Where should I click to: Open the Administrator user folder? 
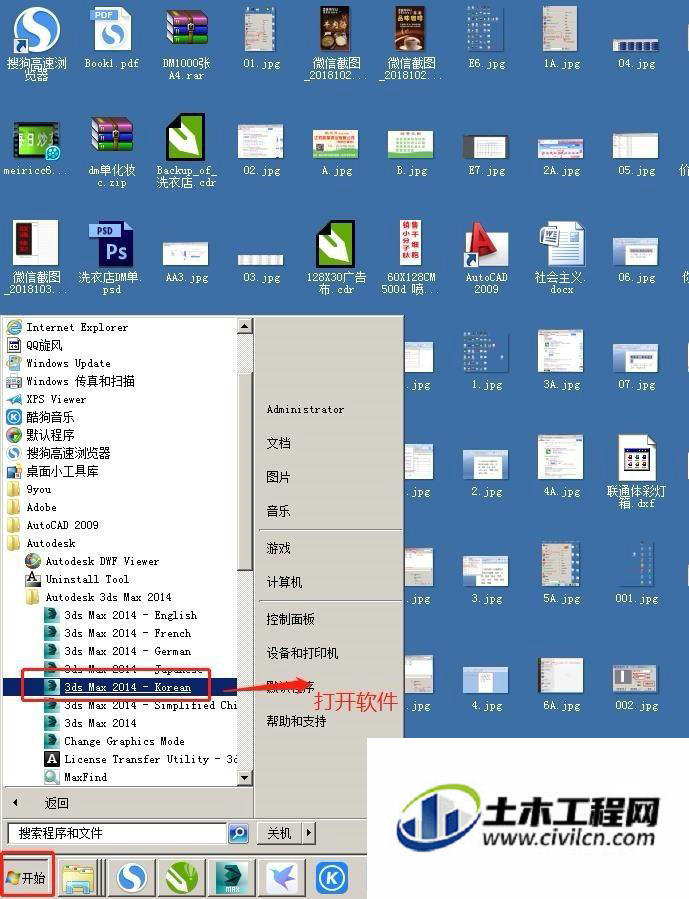(305, 409)
